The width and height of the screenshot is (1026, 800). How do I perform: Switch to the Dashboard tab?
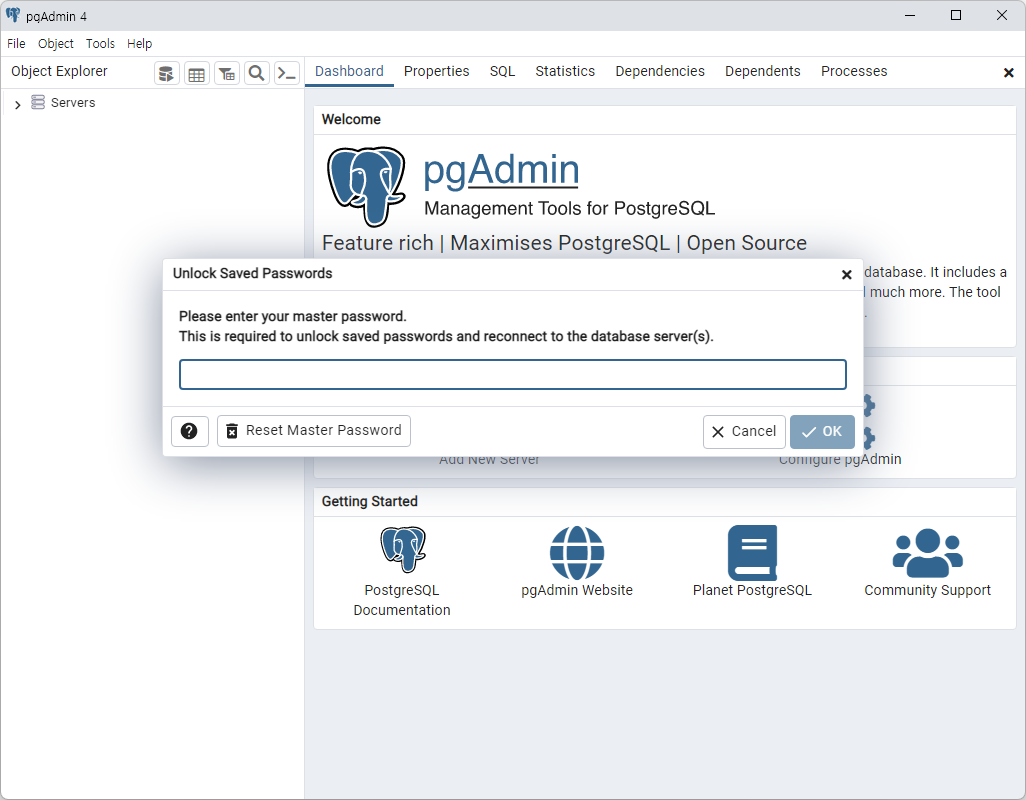point(349,71)
